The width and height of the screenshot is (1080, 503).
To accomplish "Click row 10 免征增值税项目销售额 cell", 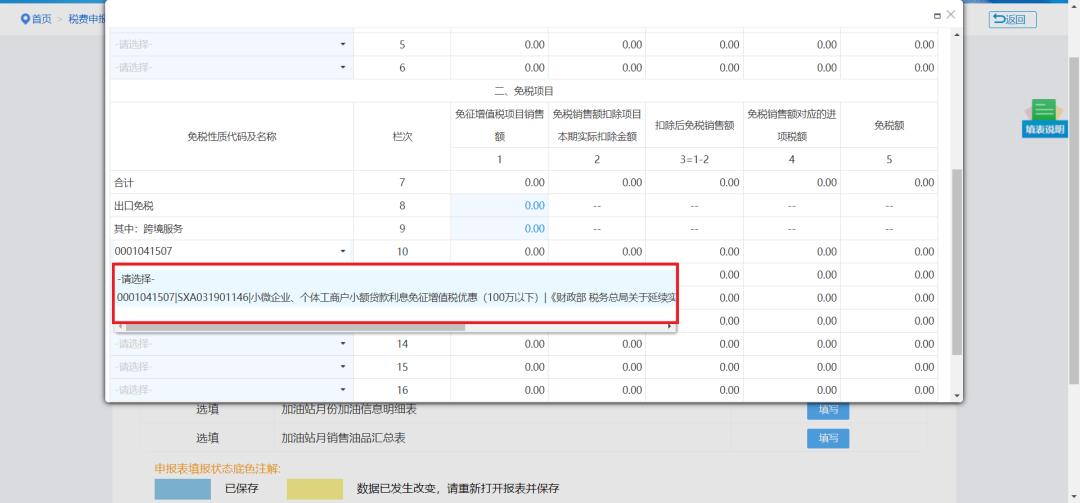I will pyautogui.click(x=499, y=252).
